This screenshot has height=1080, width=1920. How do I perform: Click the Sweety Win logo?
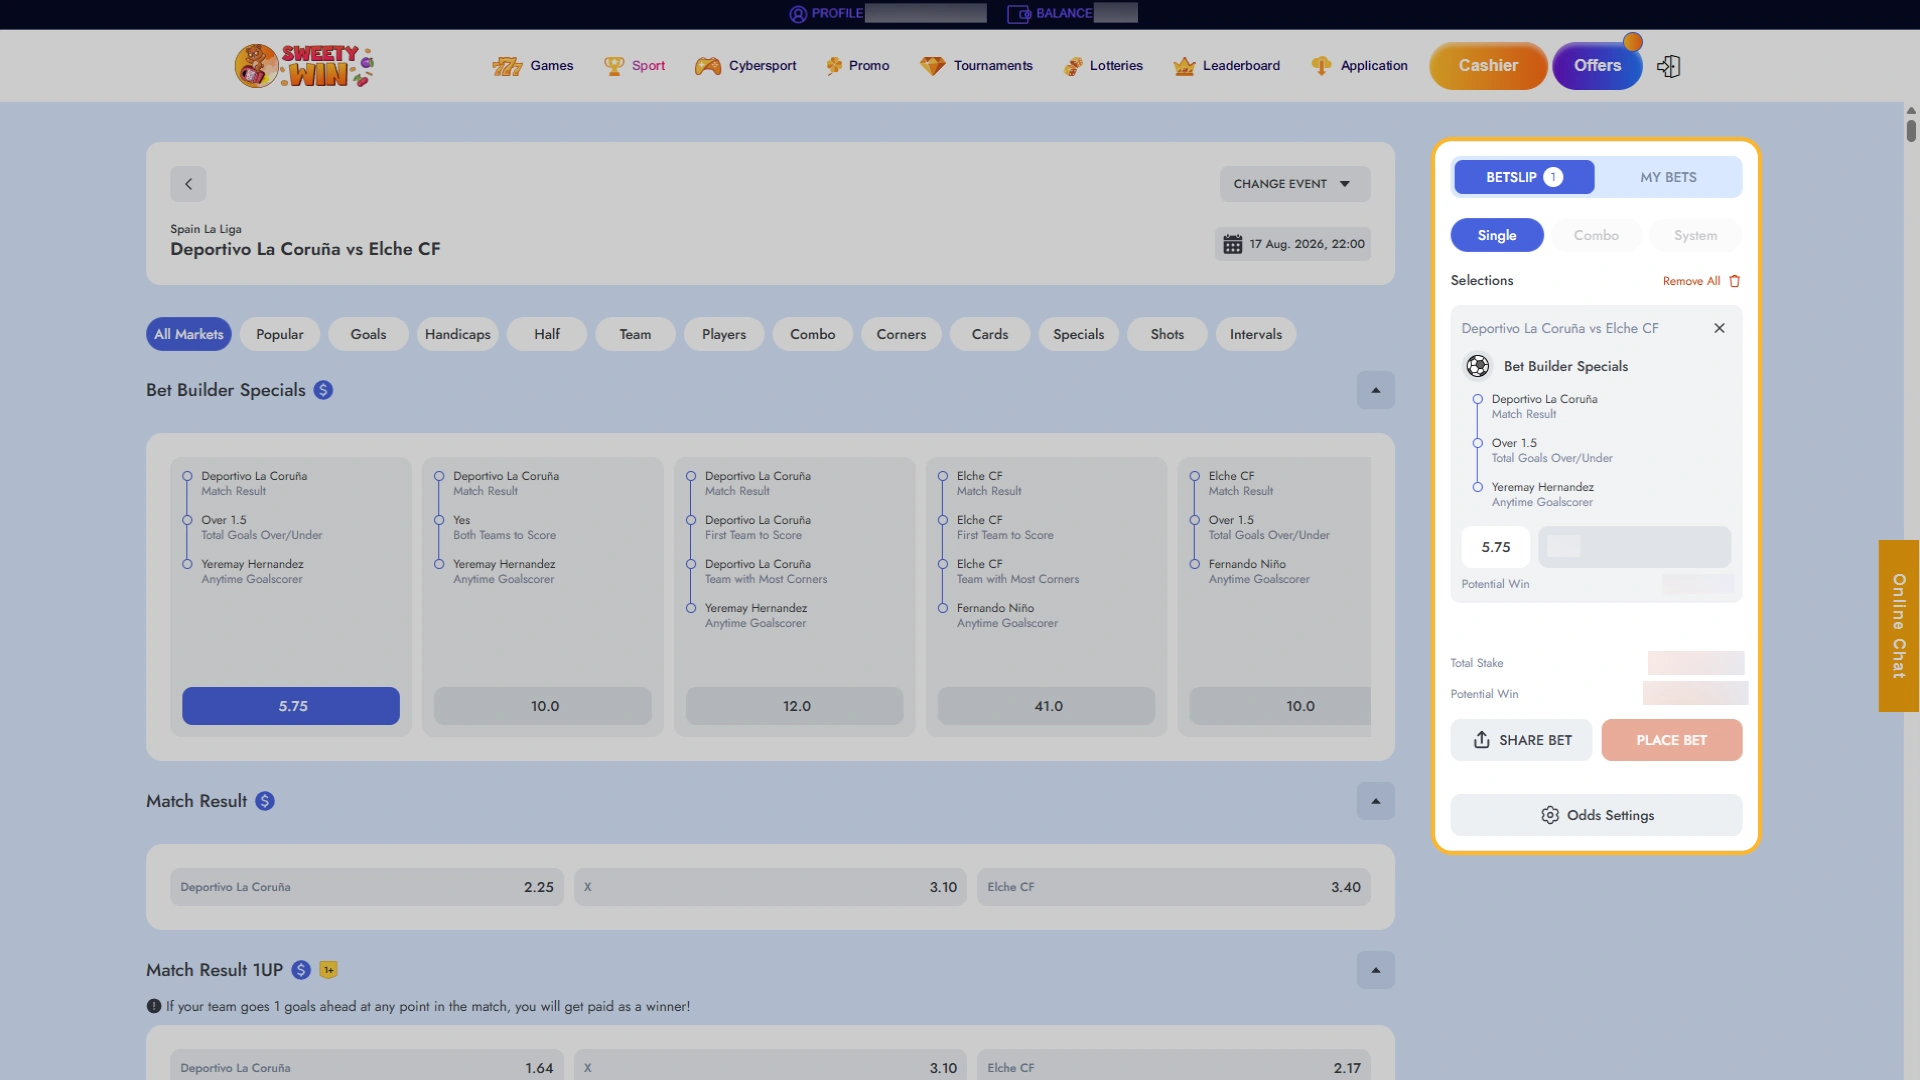[x=304, y=66]
